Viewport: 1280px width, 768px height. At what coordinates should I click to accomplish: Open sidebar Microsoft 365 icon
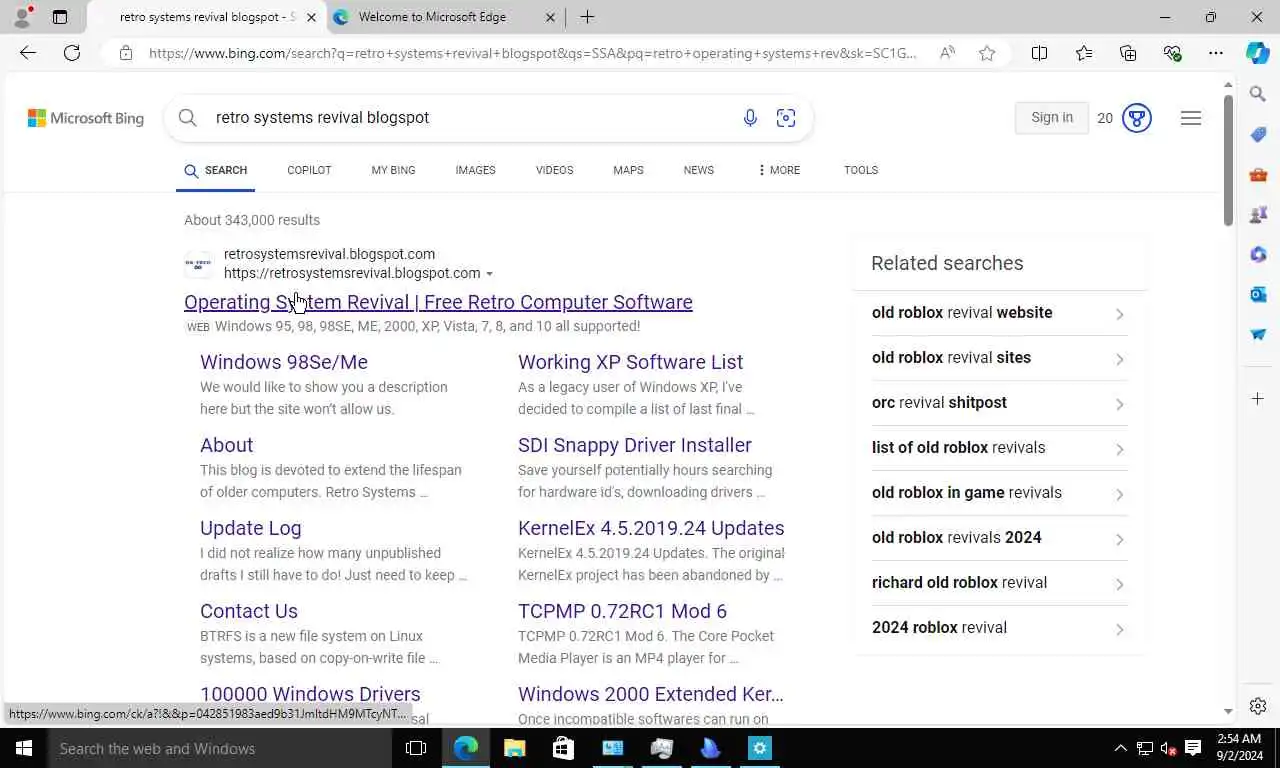[x=1258, y=254]
